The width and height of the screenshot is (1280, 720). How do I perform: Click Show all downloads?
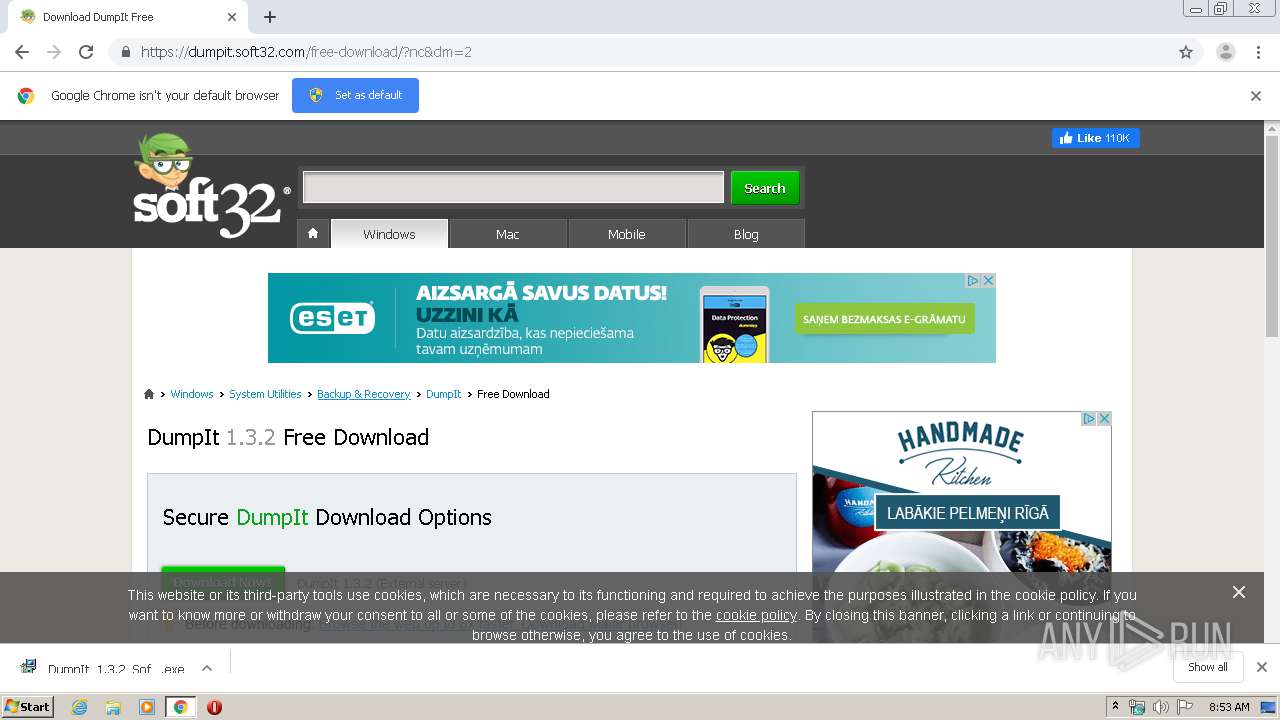(x=1208, y=667)
